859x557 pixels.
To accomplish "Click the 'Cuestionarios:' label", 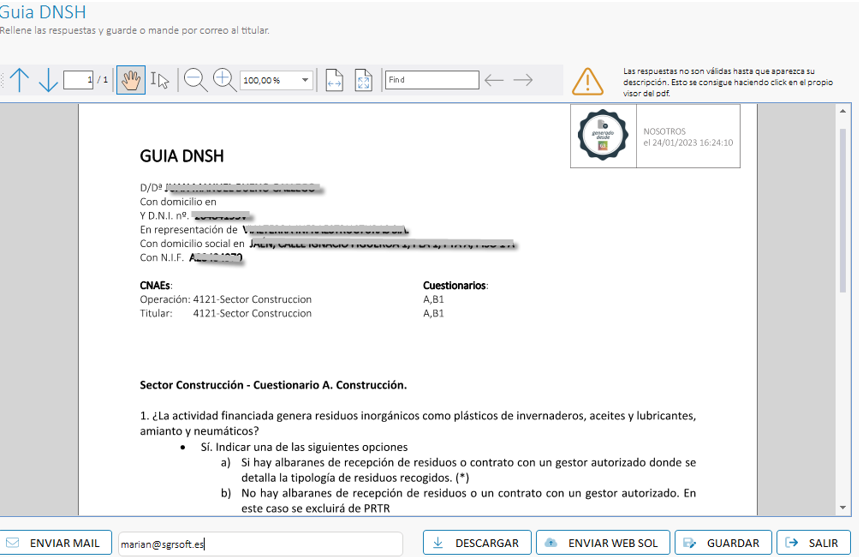I will [x=455, y=285].
